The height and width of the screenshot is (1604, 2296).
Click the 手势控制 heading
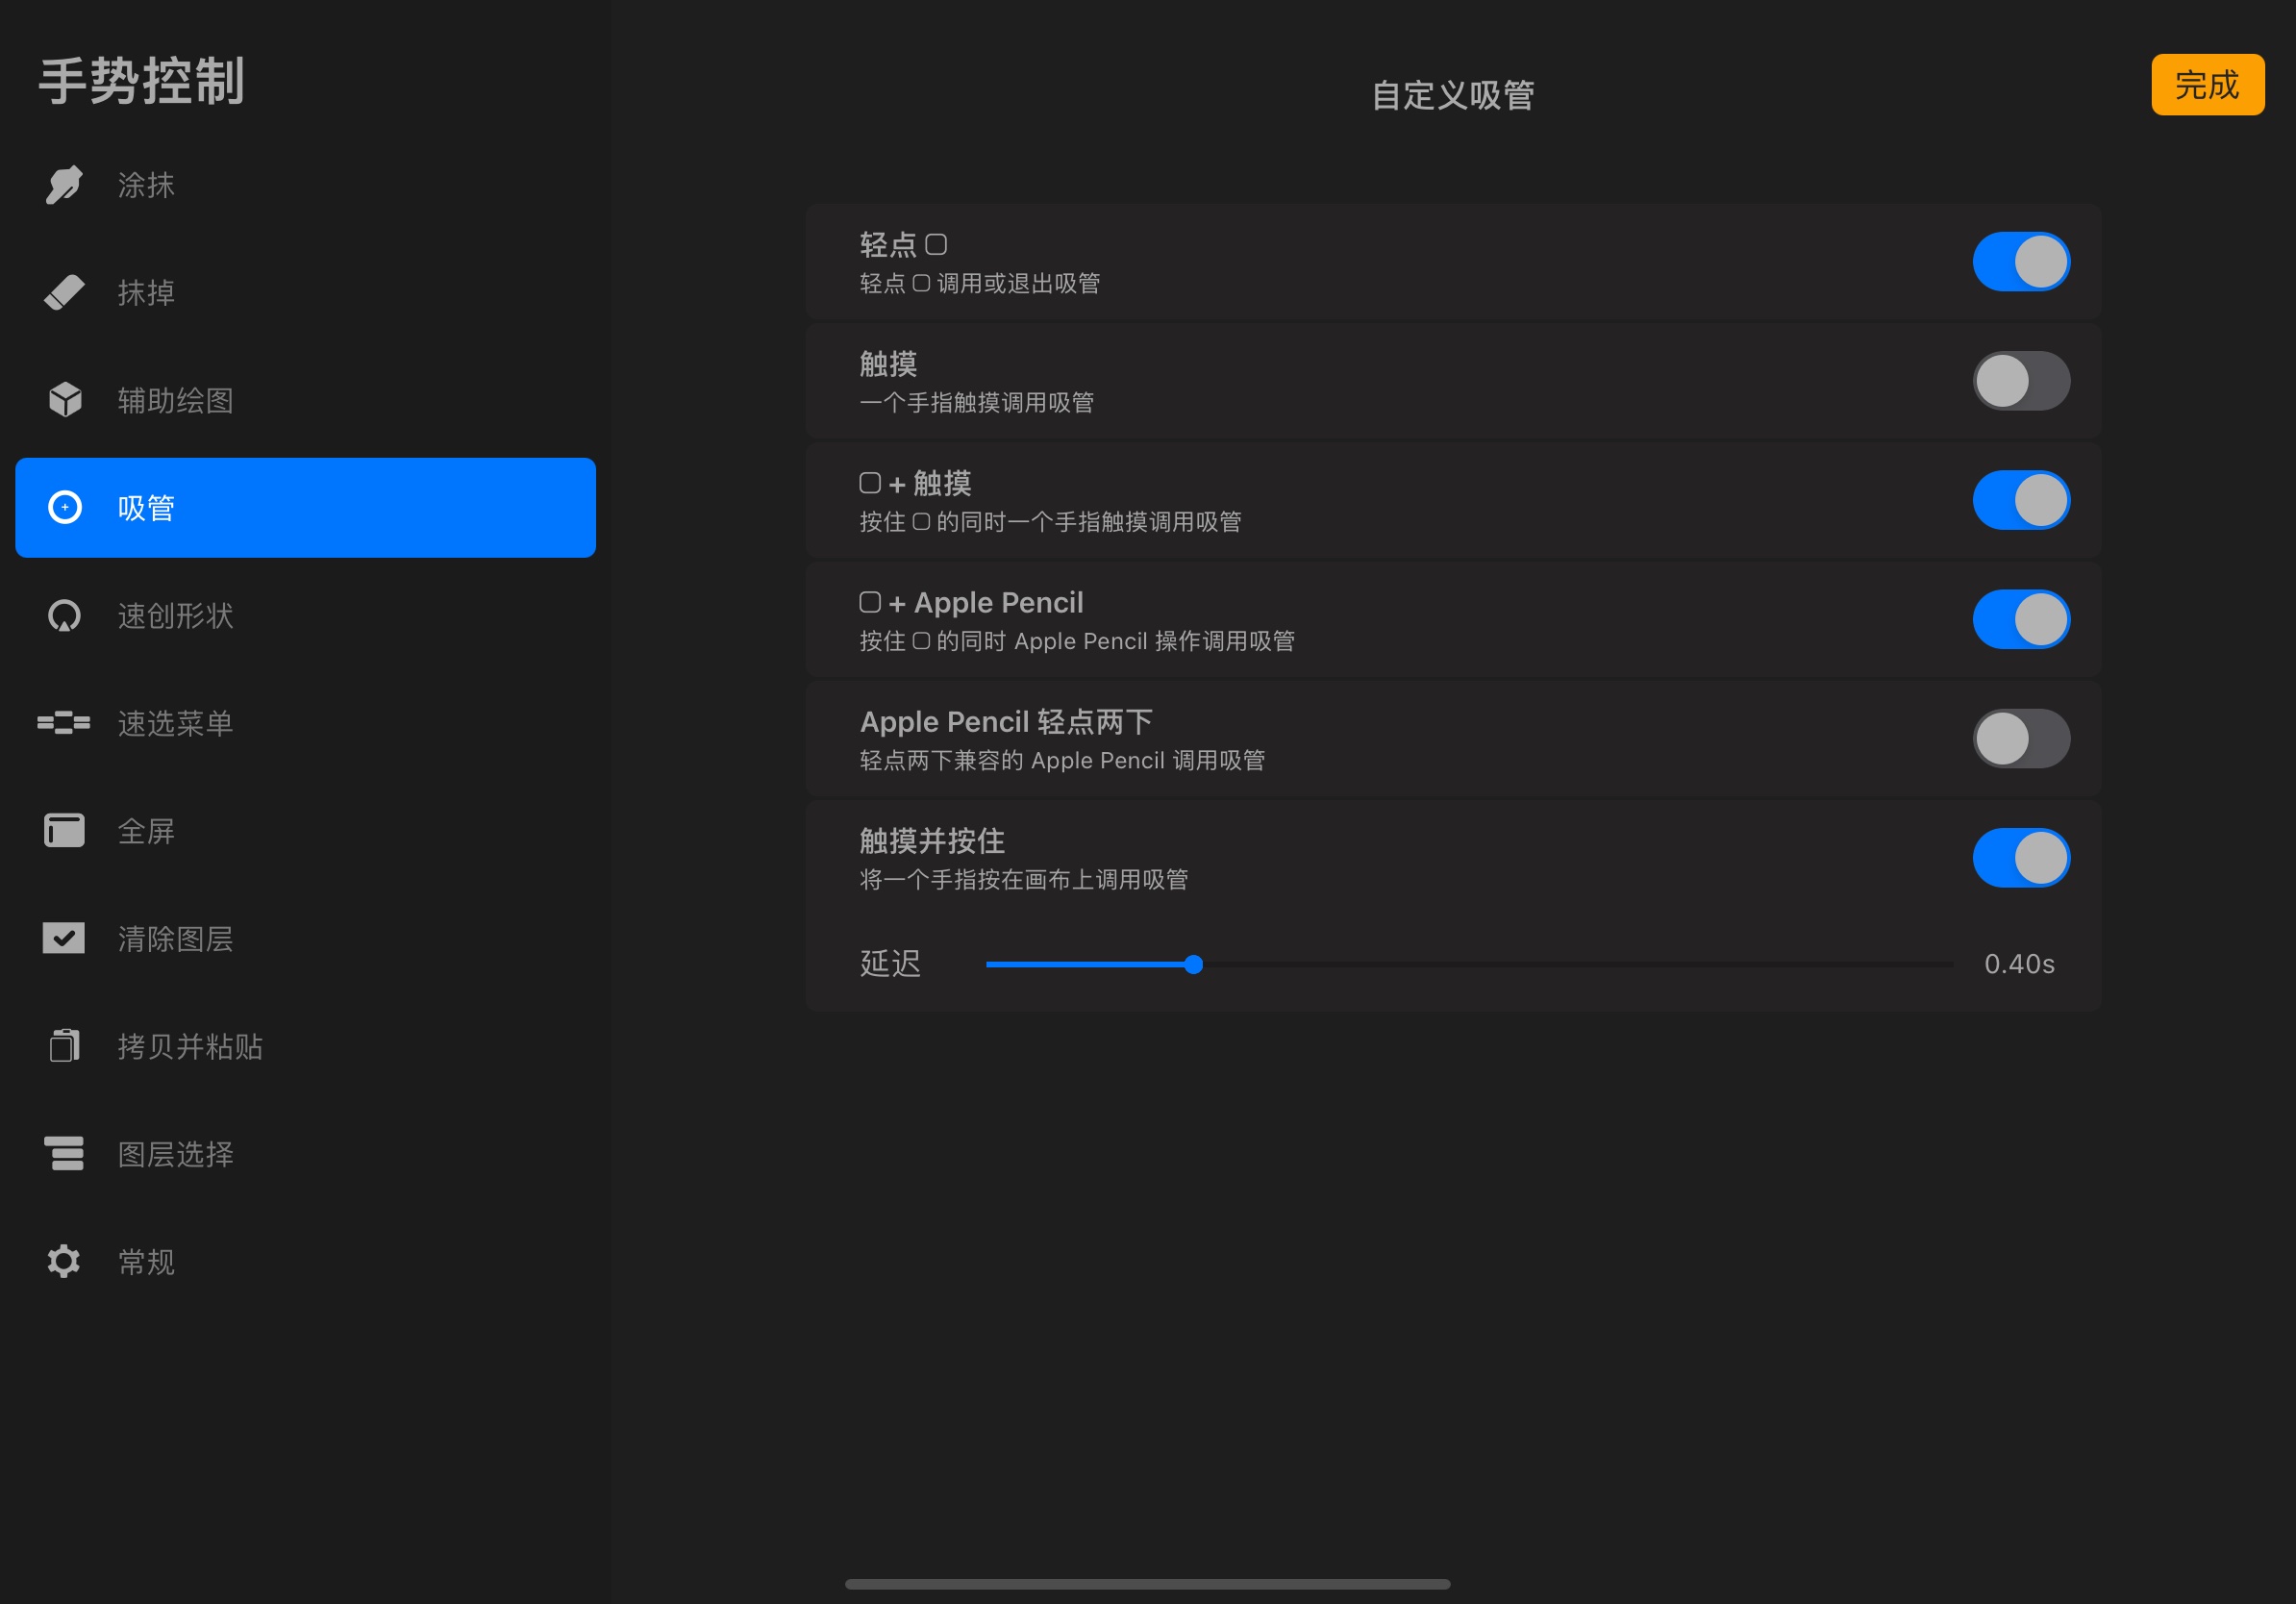coord(141,80)
